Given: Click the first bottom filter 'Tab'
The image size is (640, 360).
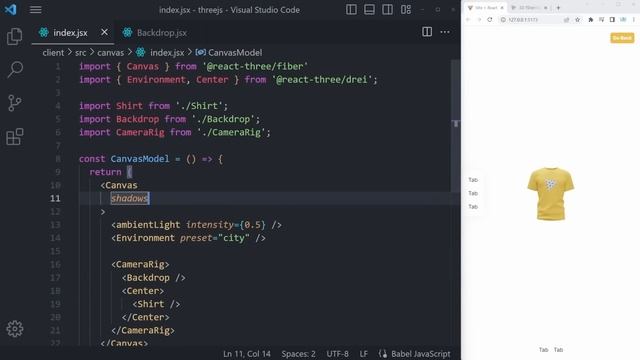Looking at the screenshot, I should coord(543,350).
